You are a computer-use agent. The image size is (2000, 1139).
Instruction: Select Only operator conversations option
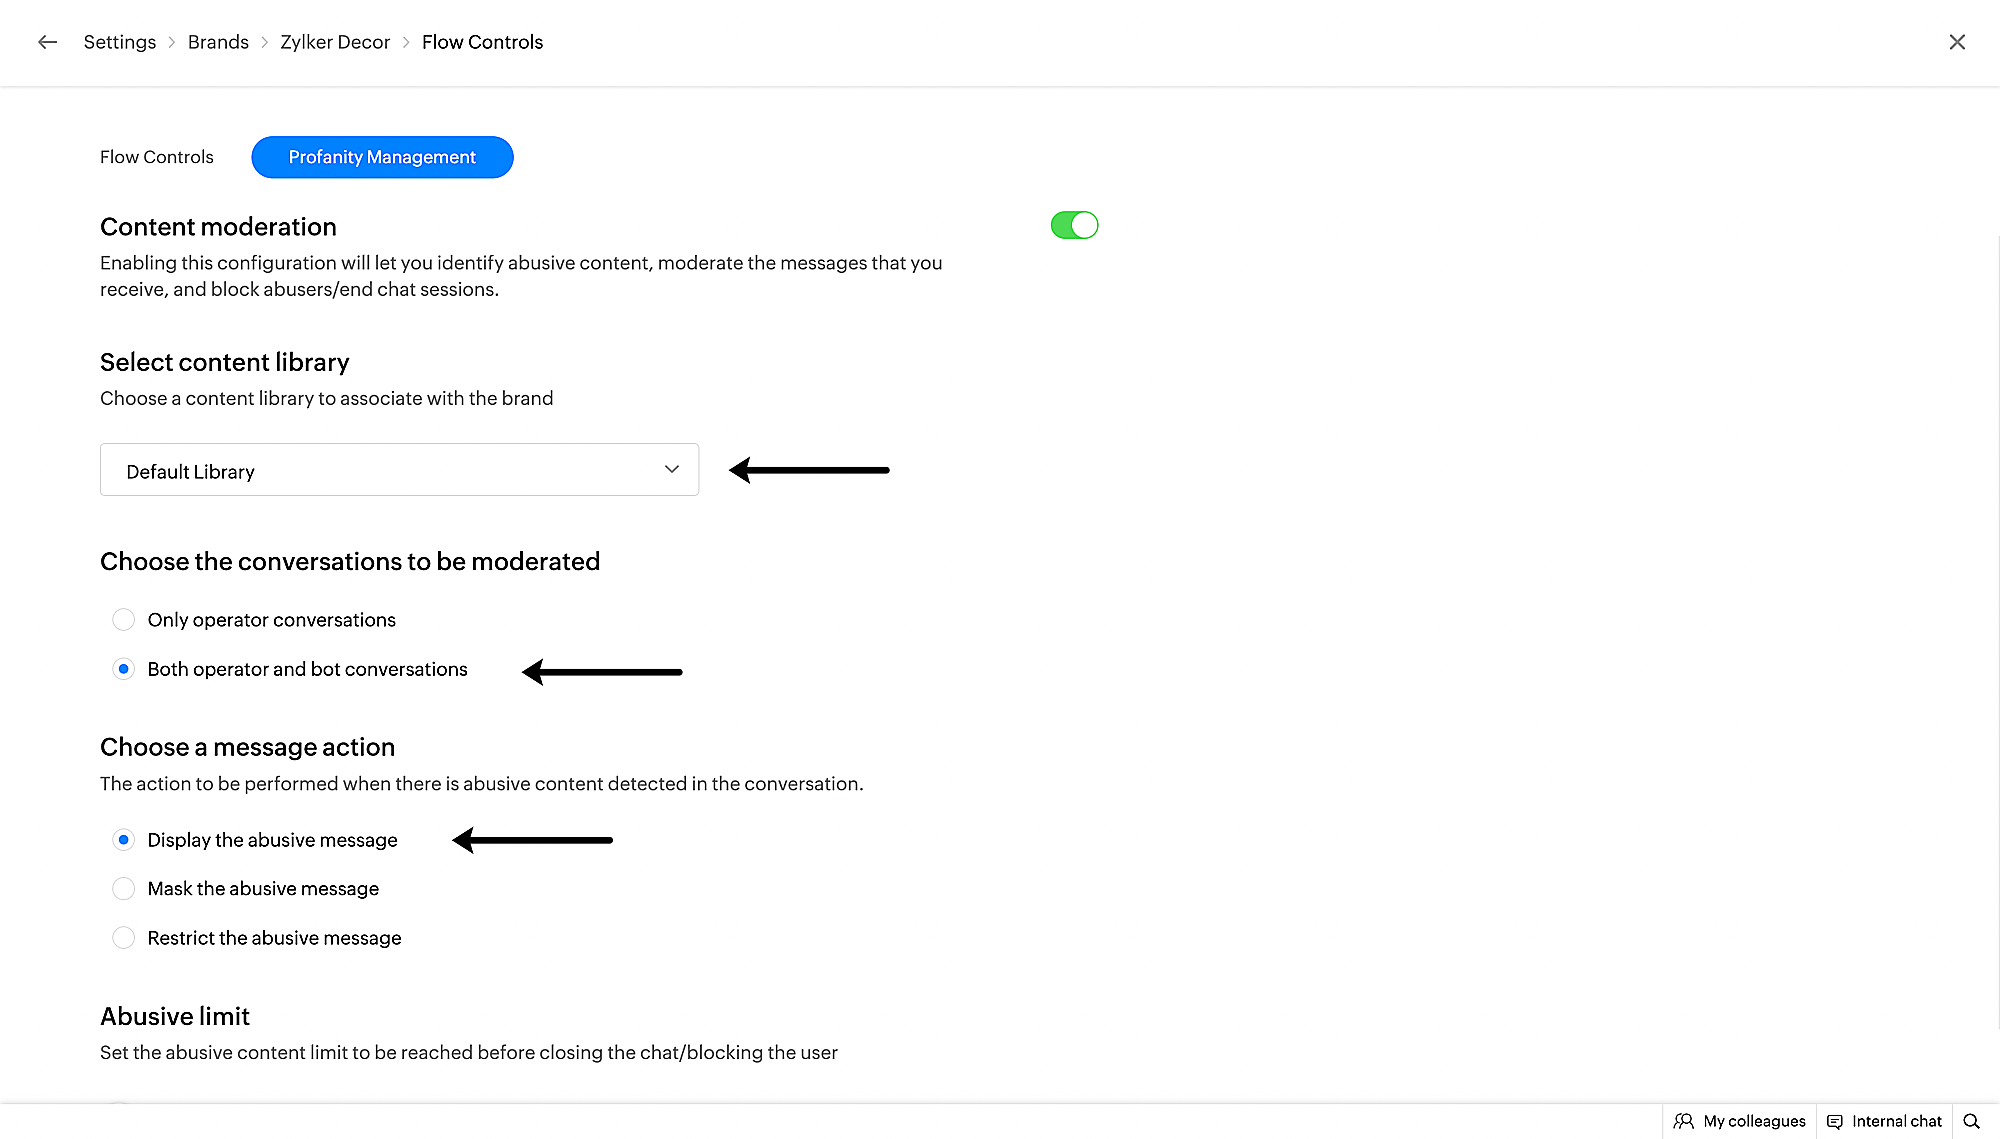coord(123,620)
